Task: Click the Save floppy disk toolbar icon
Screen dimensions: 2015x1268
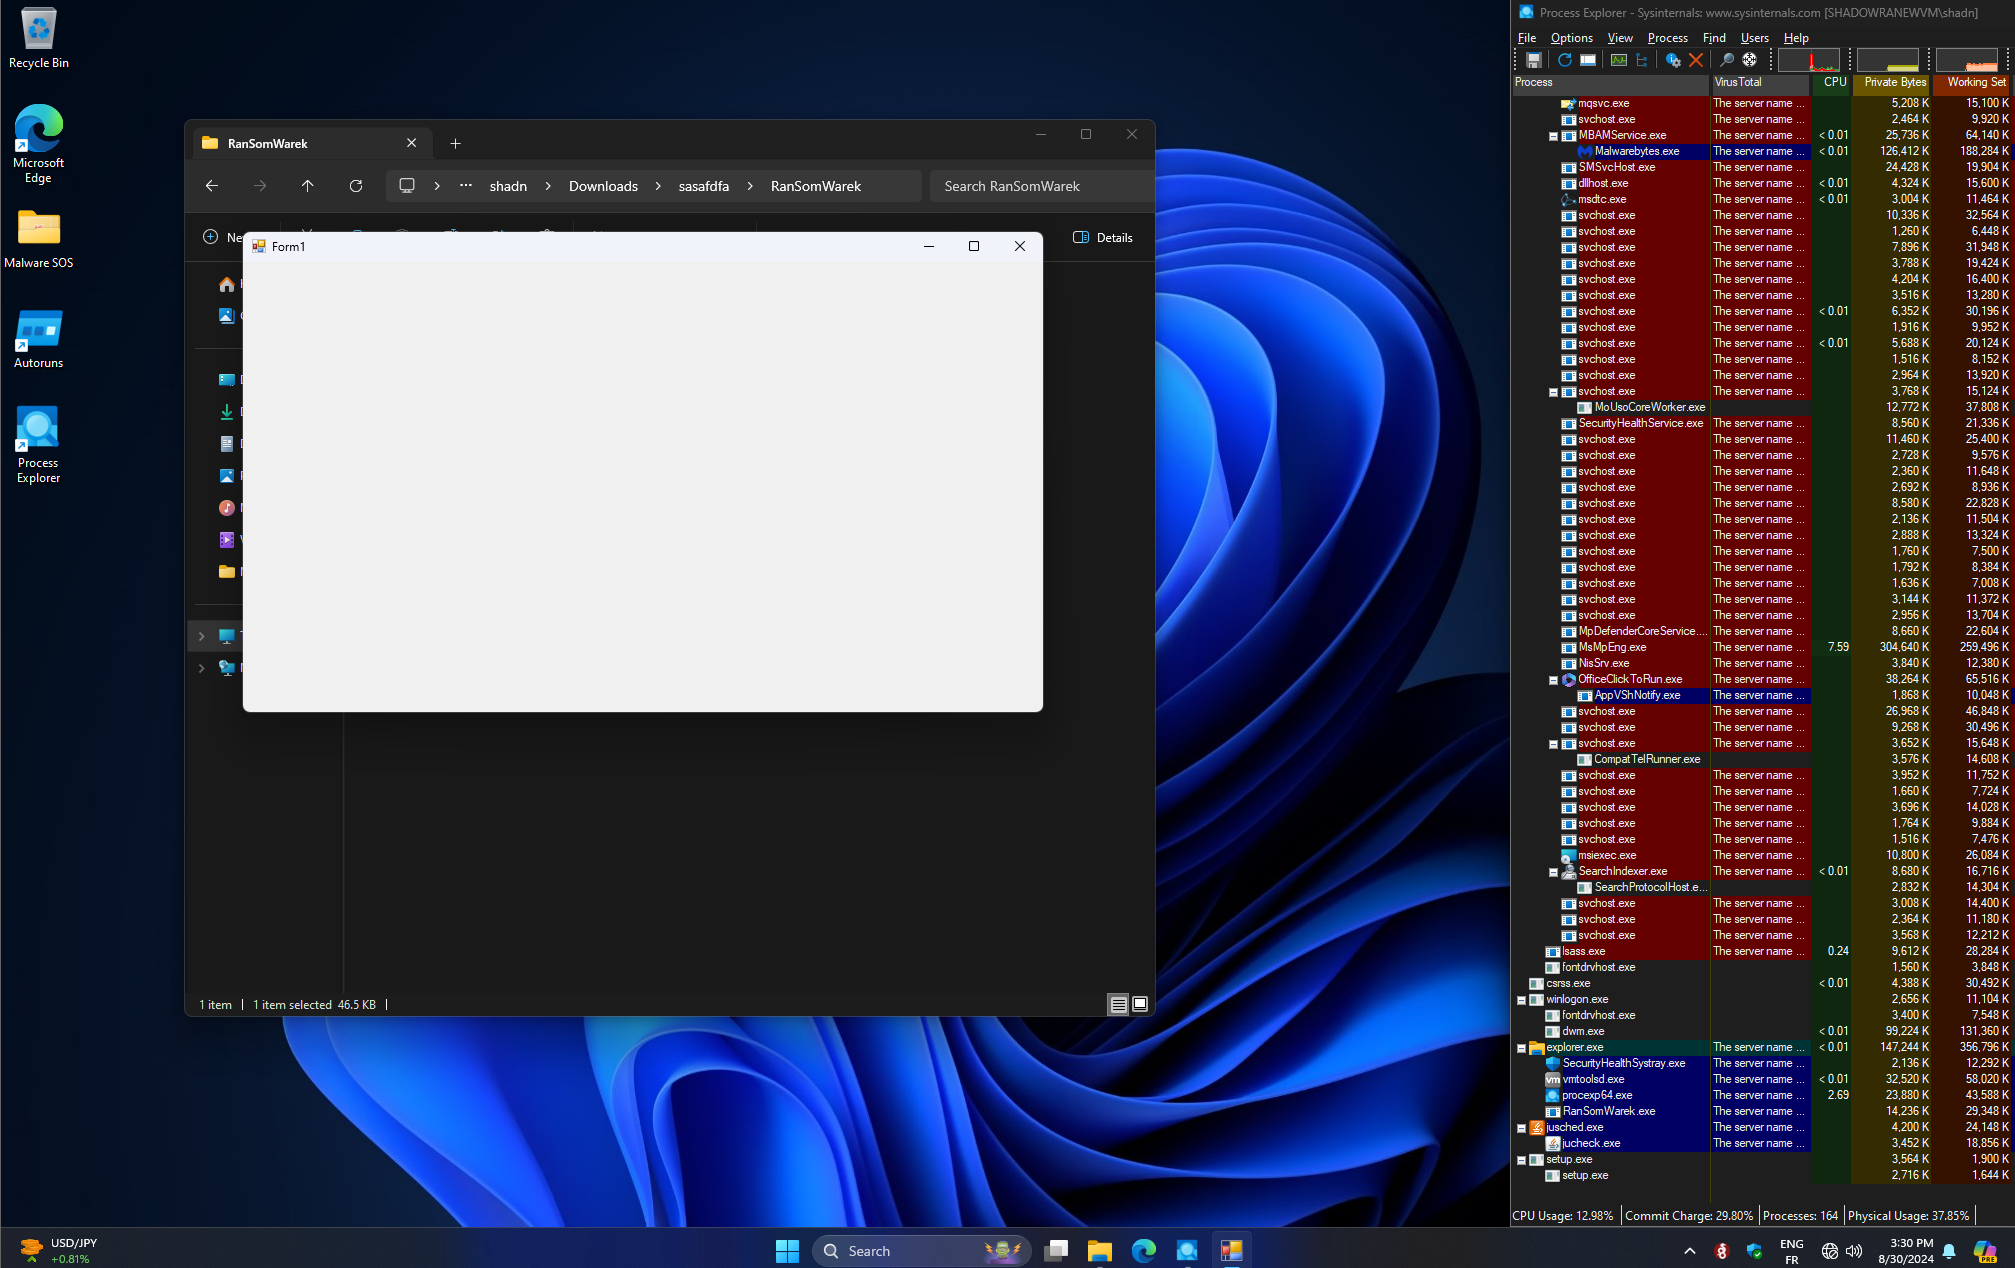Action: click(x=1533, y=60)
